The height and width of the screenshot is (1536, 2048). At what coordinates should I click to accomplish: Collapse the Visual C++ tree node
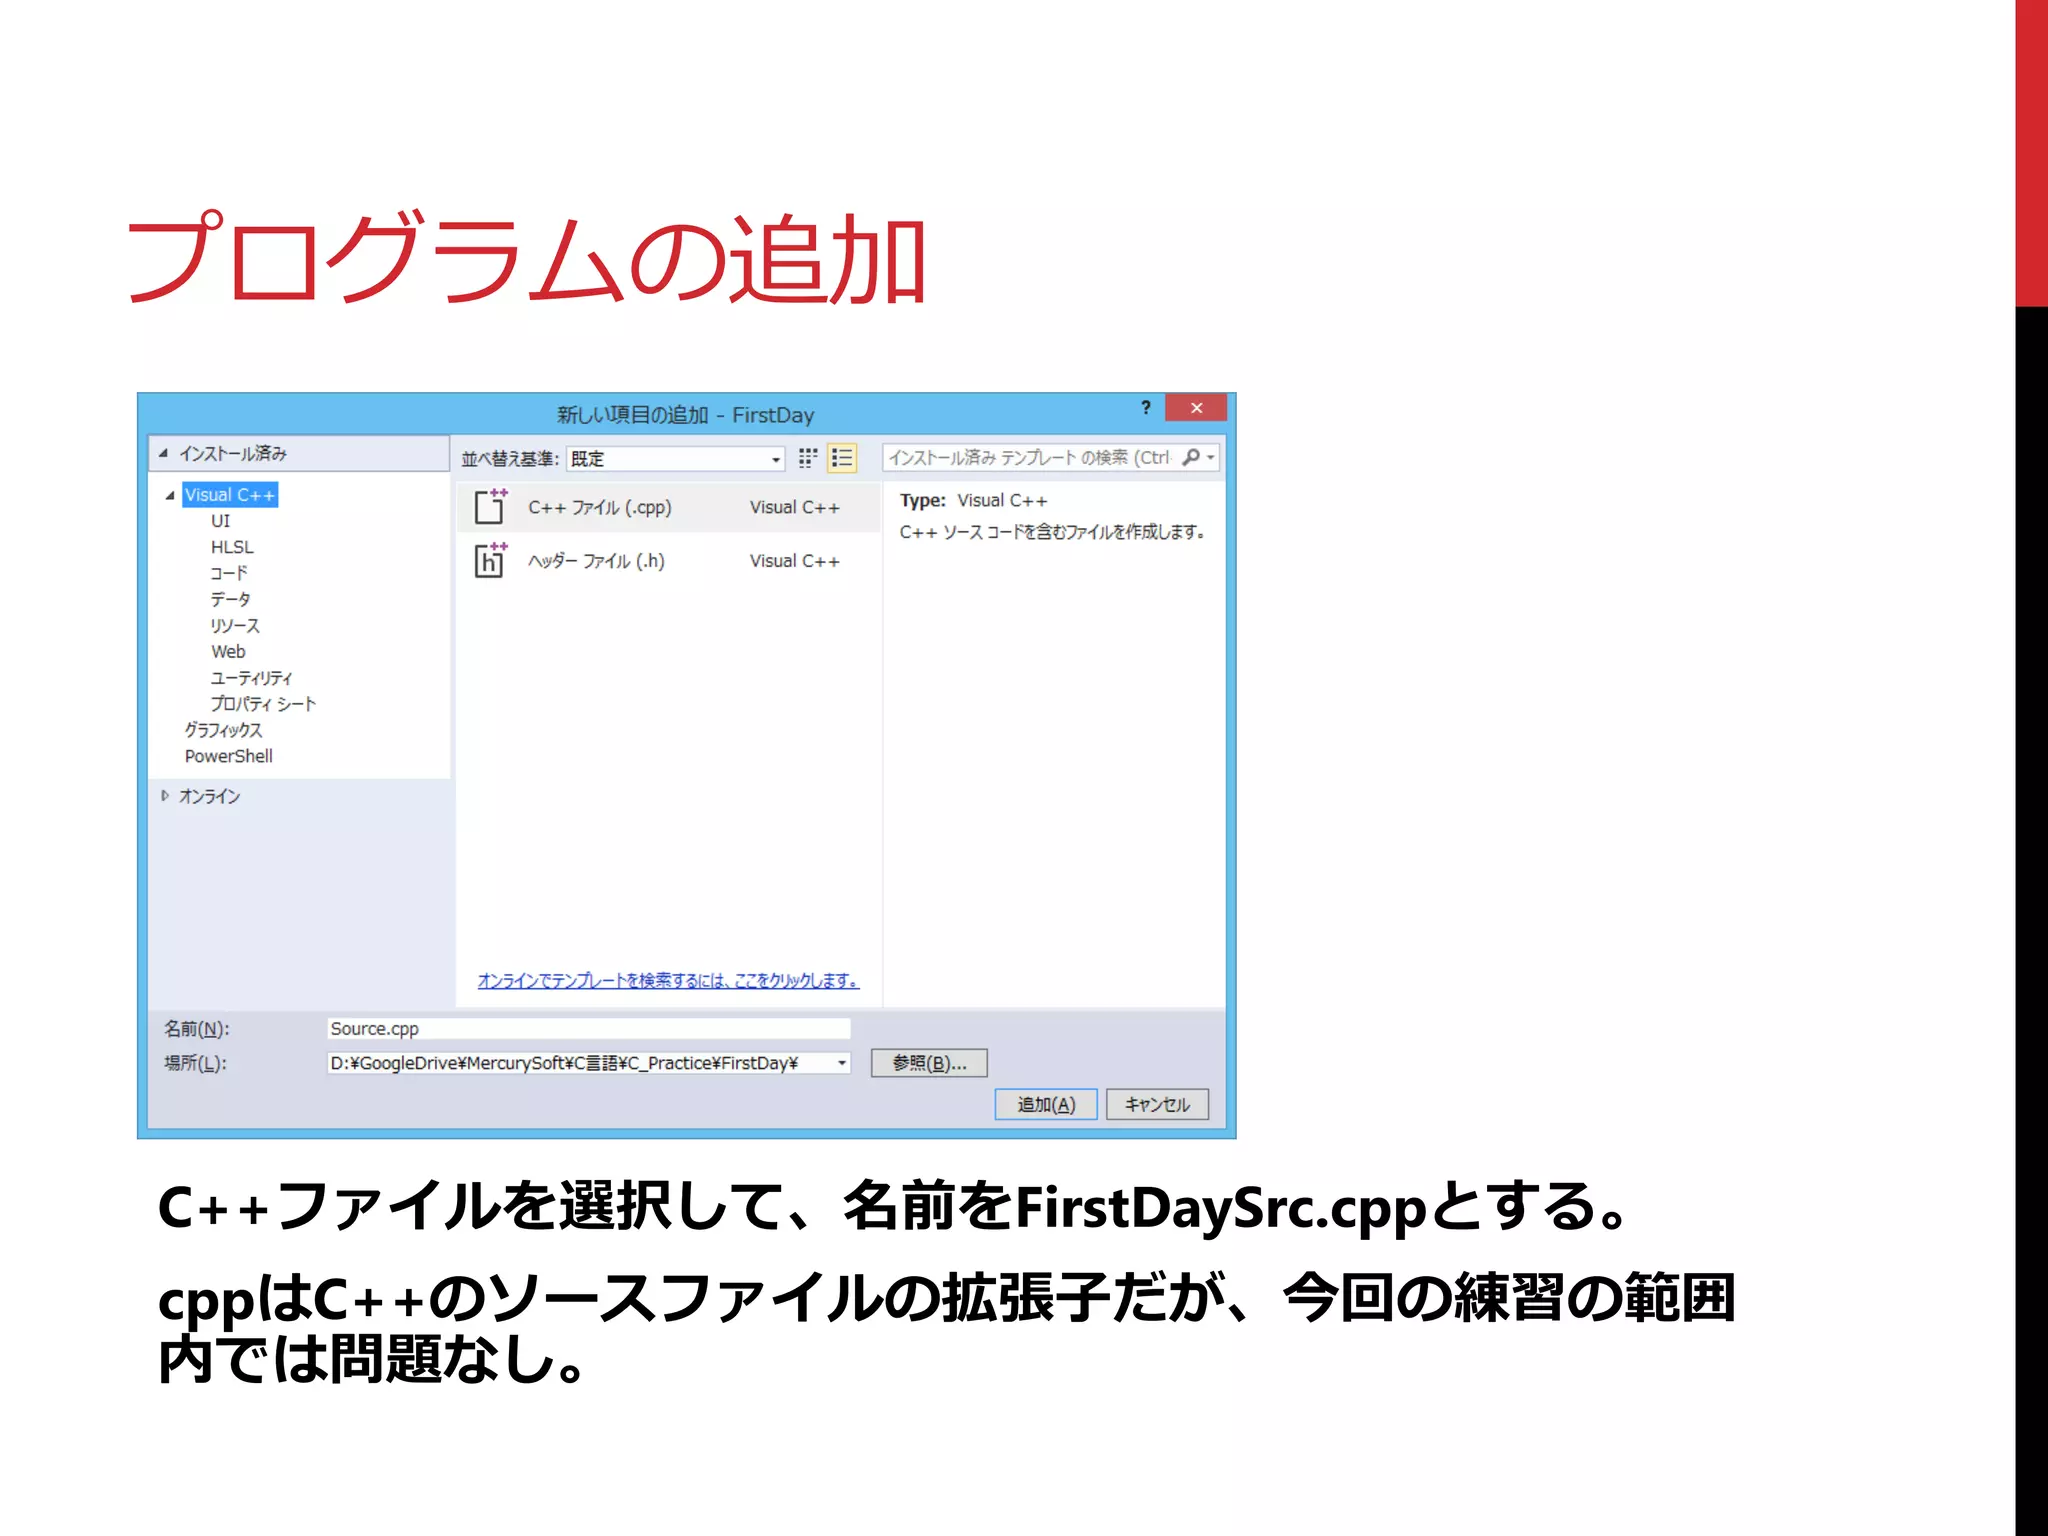click(170, 495)
